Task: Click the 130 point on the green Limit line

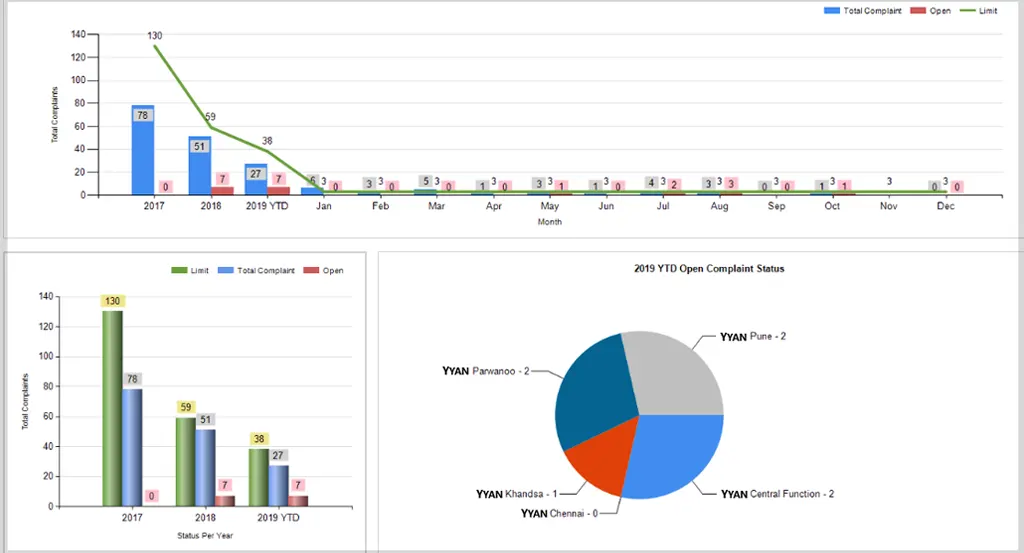Action: click(154, 46)
